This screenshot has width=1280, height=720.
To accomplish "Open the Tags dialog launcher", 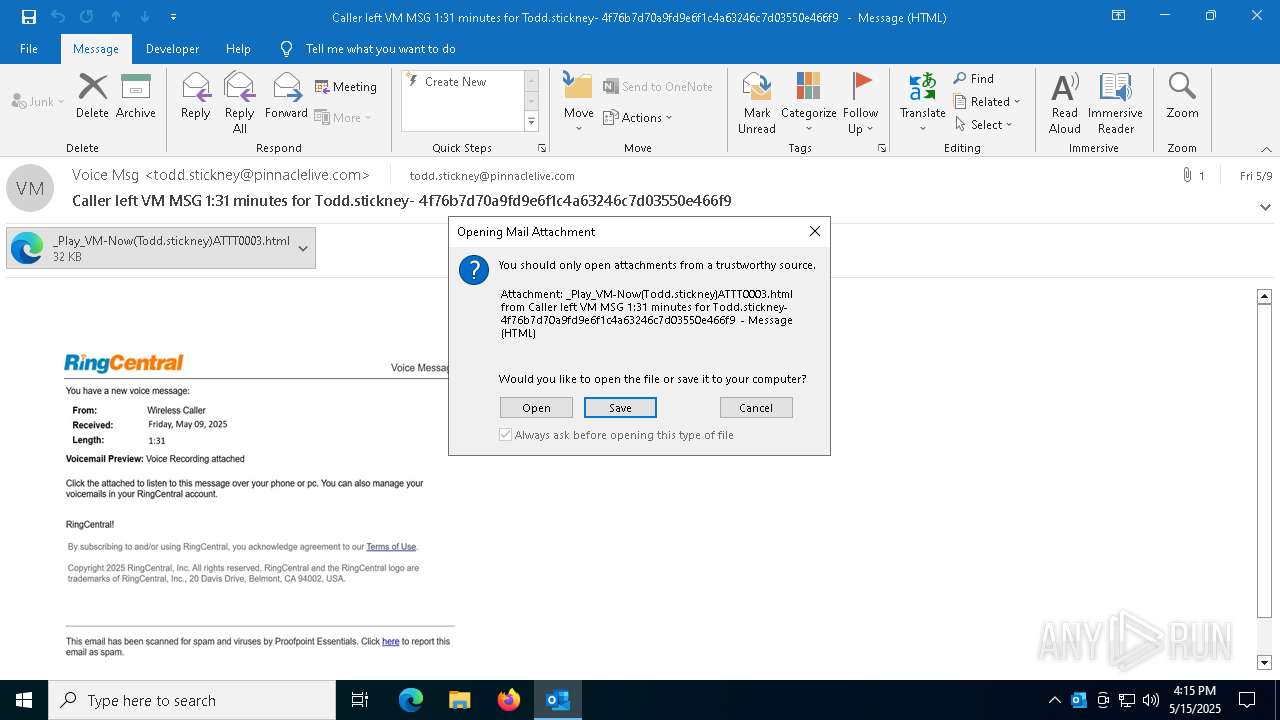I will pos(882,148).
